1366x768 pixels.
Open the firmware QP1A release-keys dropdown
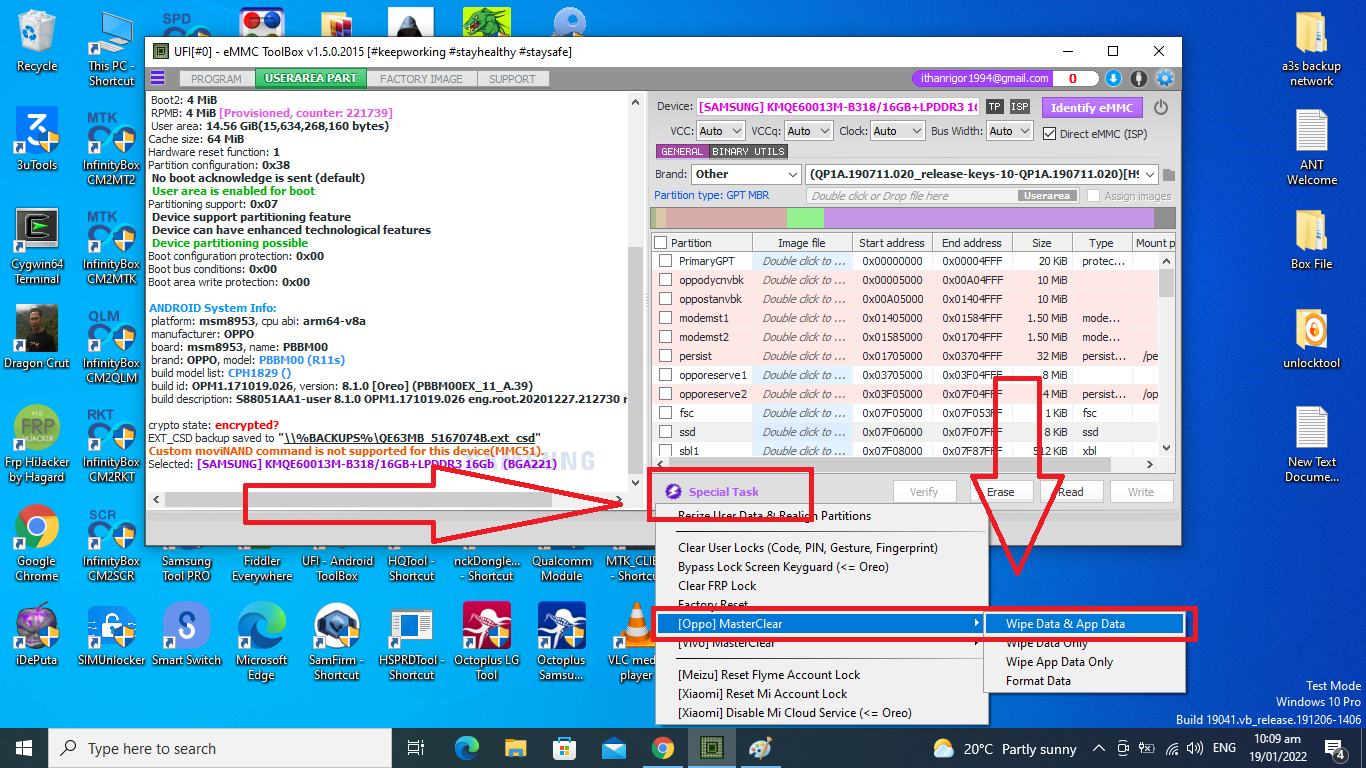pos(981,174)
